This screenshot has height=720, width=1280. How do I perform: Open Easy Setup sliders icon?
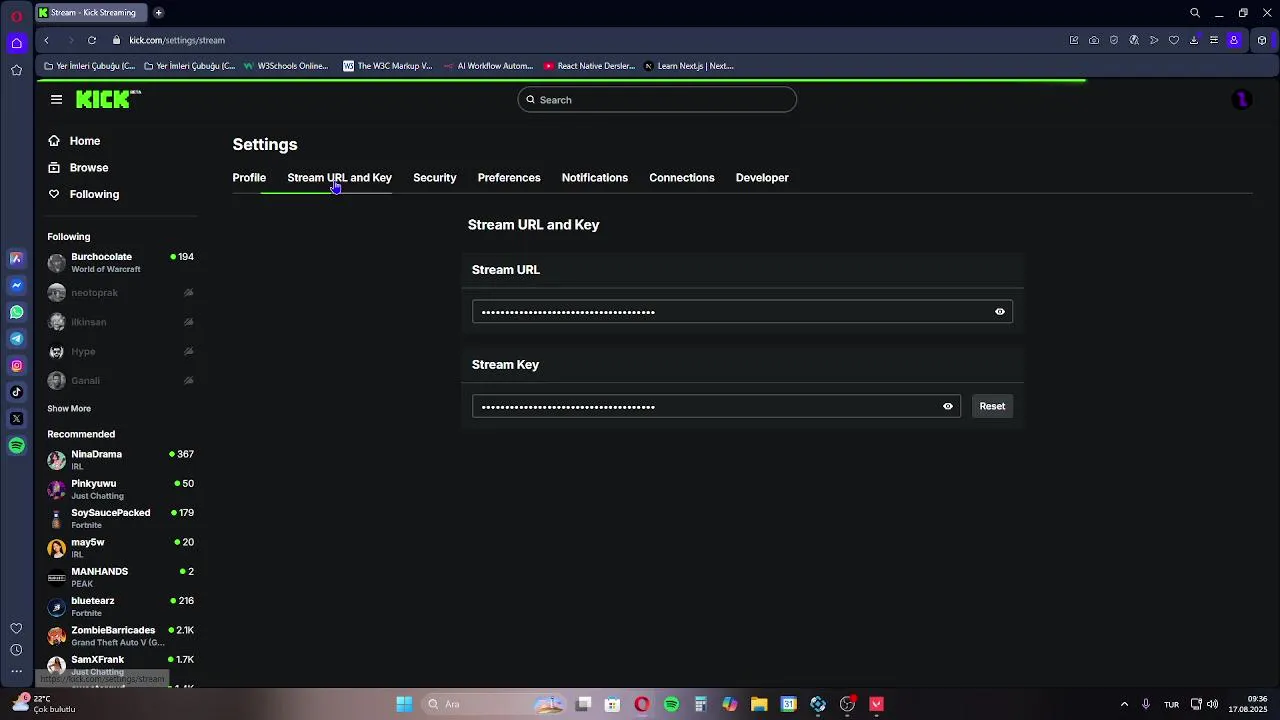(x=1214, y=40)
